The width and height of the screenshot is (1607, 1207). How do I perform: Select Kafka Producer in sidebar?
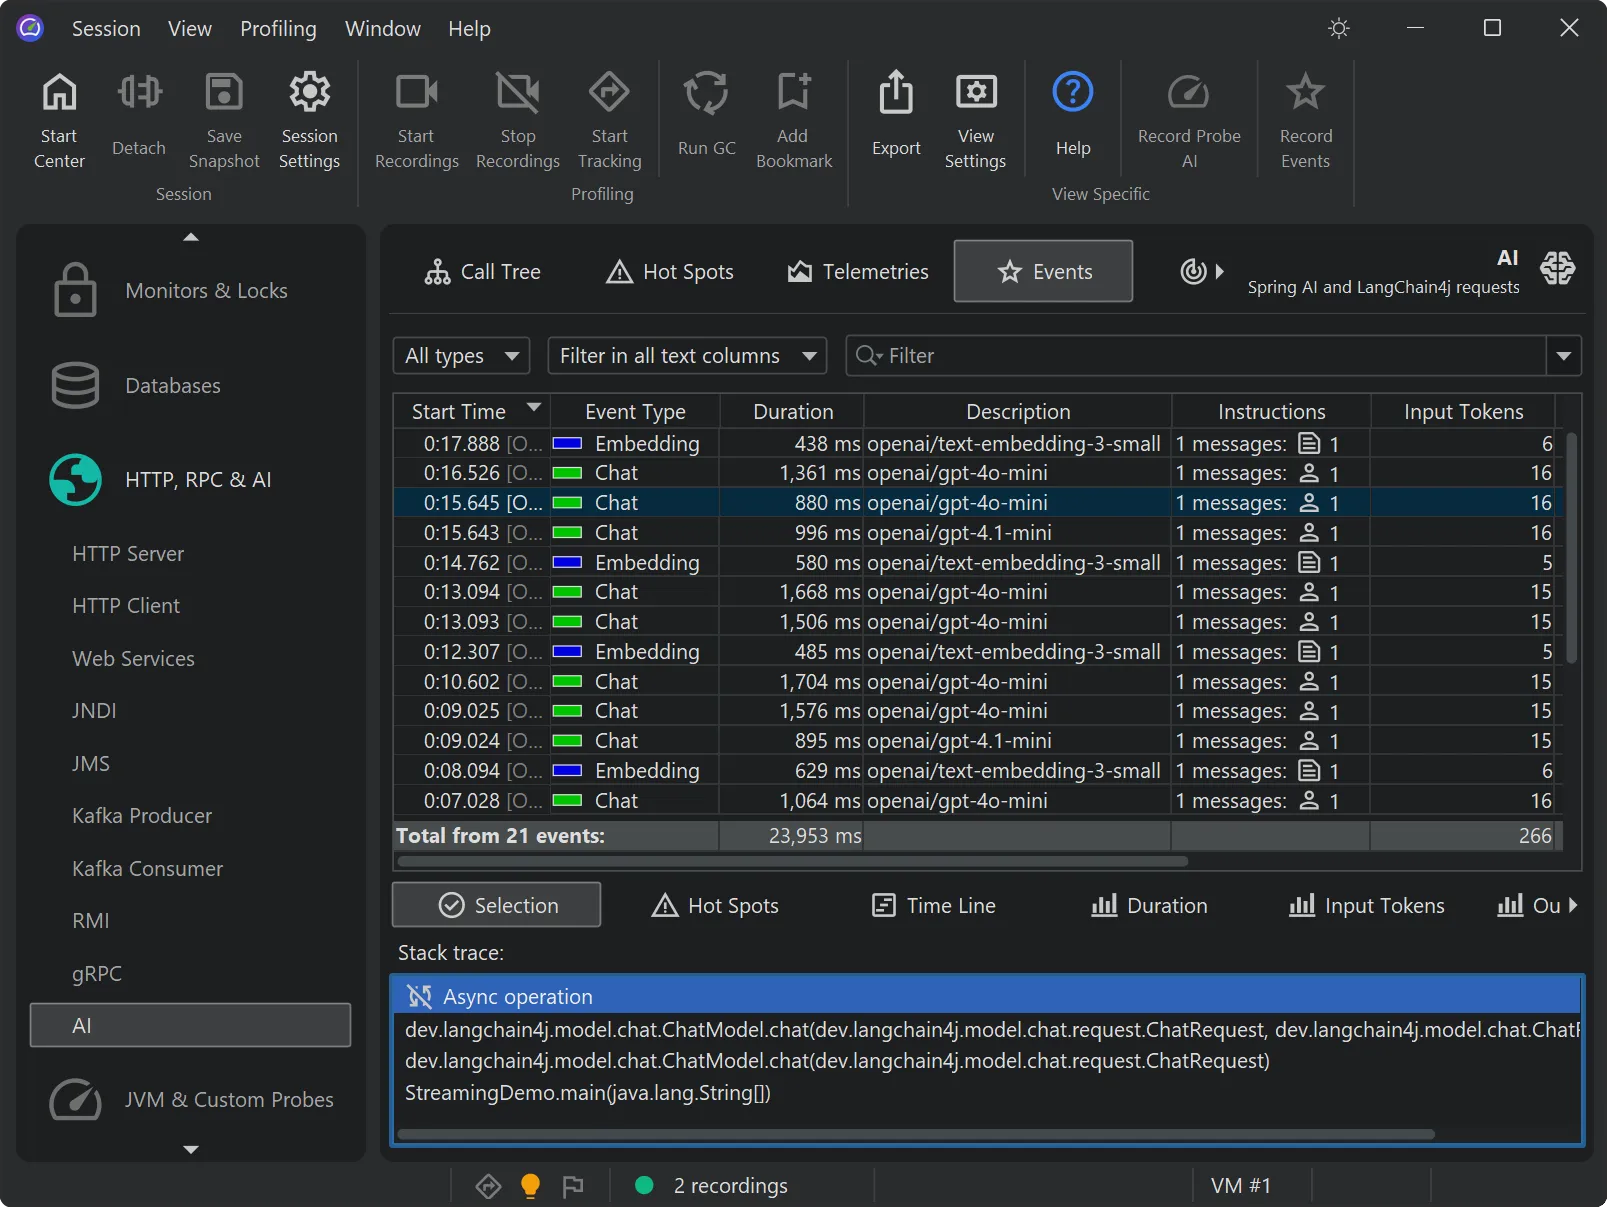(142, 816)
